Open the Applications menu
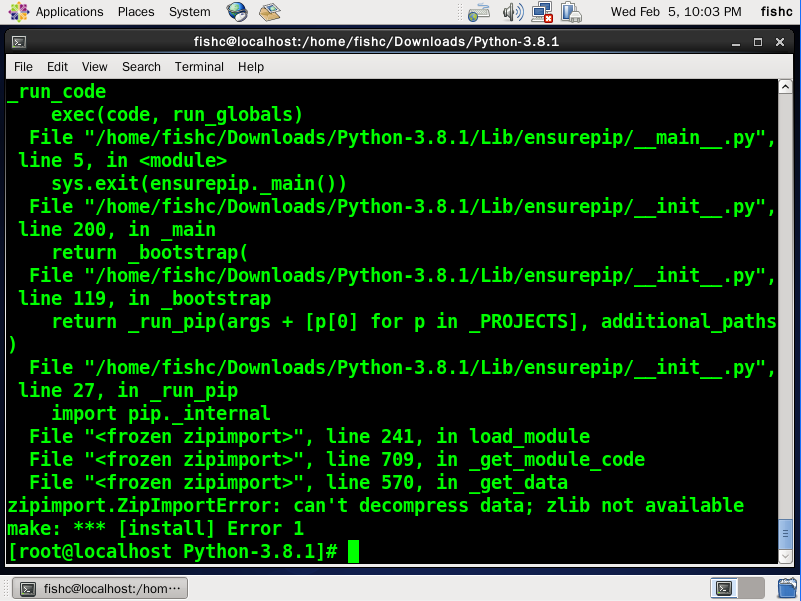801x601 pixels. (58, 12)
